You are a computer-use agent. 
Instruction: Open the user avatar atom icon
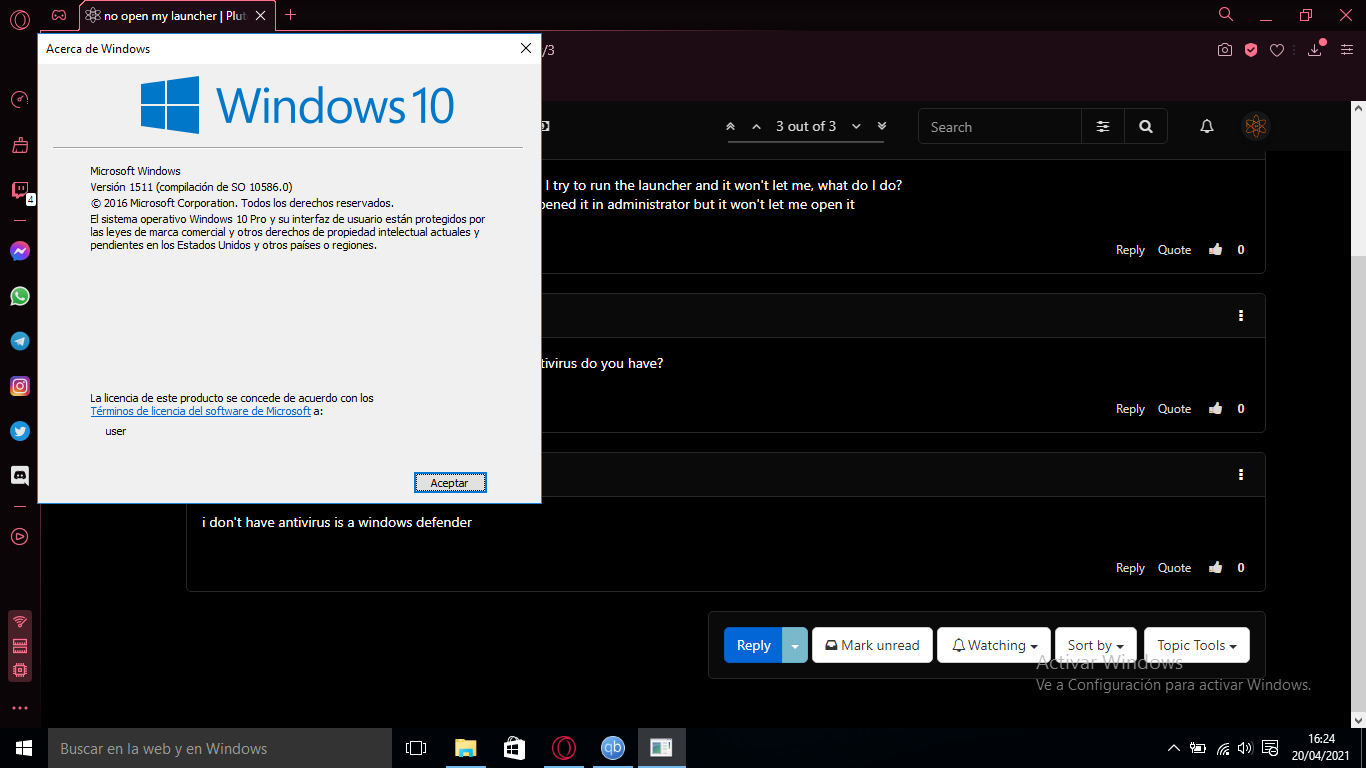click(1256, 126)
